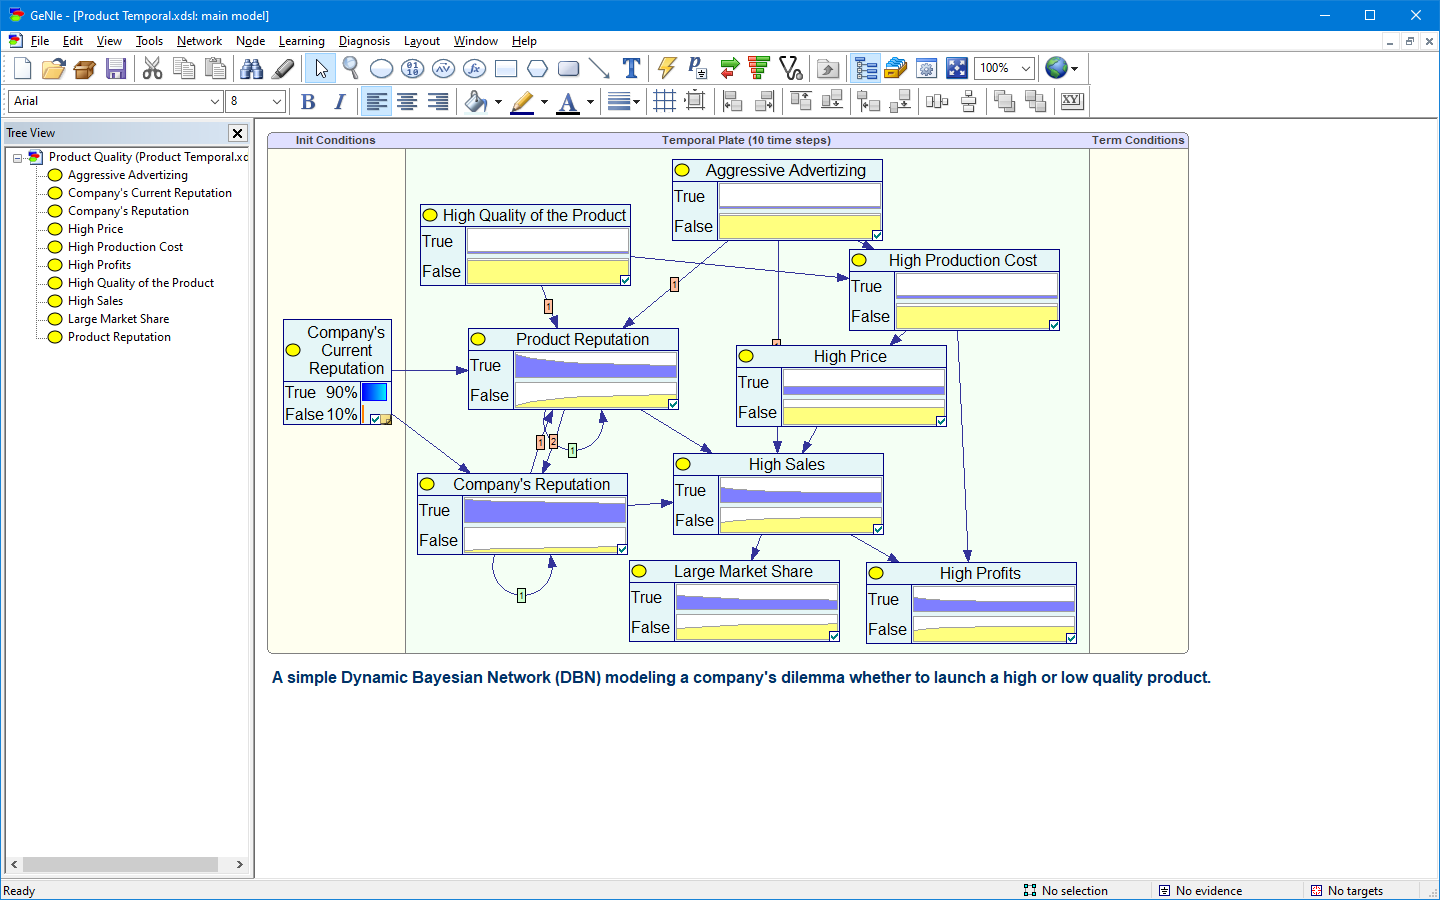Select High Profits in the tree view
This screenshot has height=900, width=1440.
pos(99,265)
